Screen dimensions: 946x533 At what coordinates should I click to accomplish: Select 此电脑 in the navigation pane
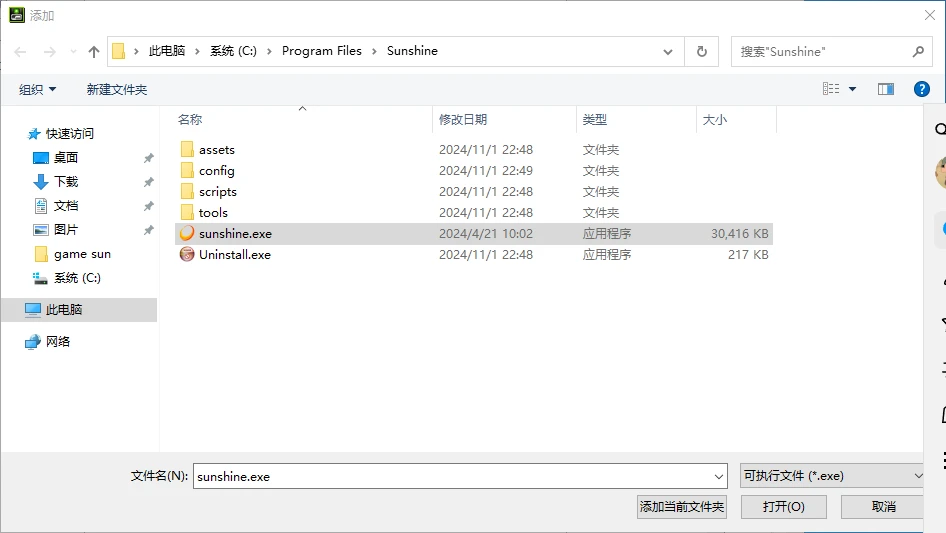64,310
